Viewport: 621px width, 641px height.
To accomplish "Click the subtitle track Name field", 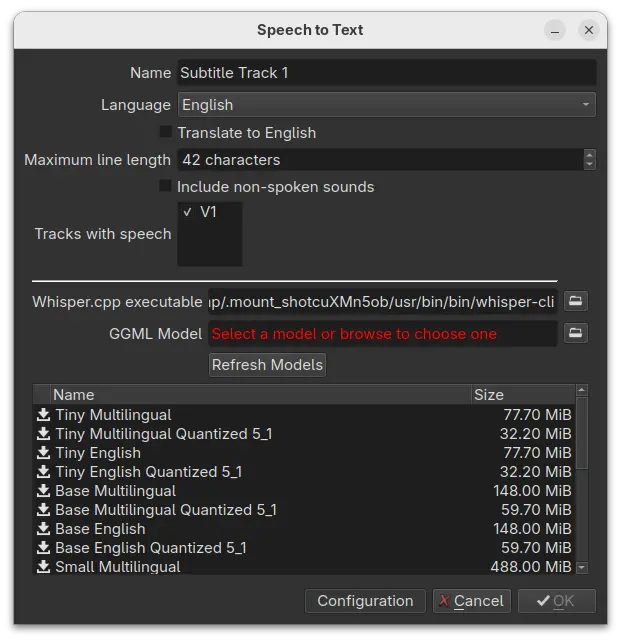I will [386, 73].
